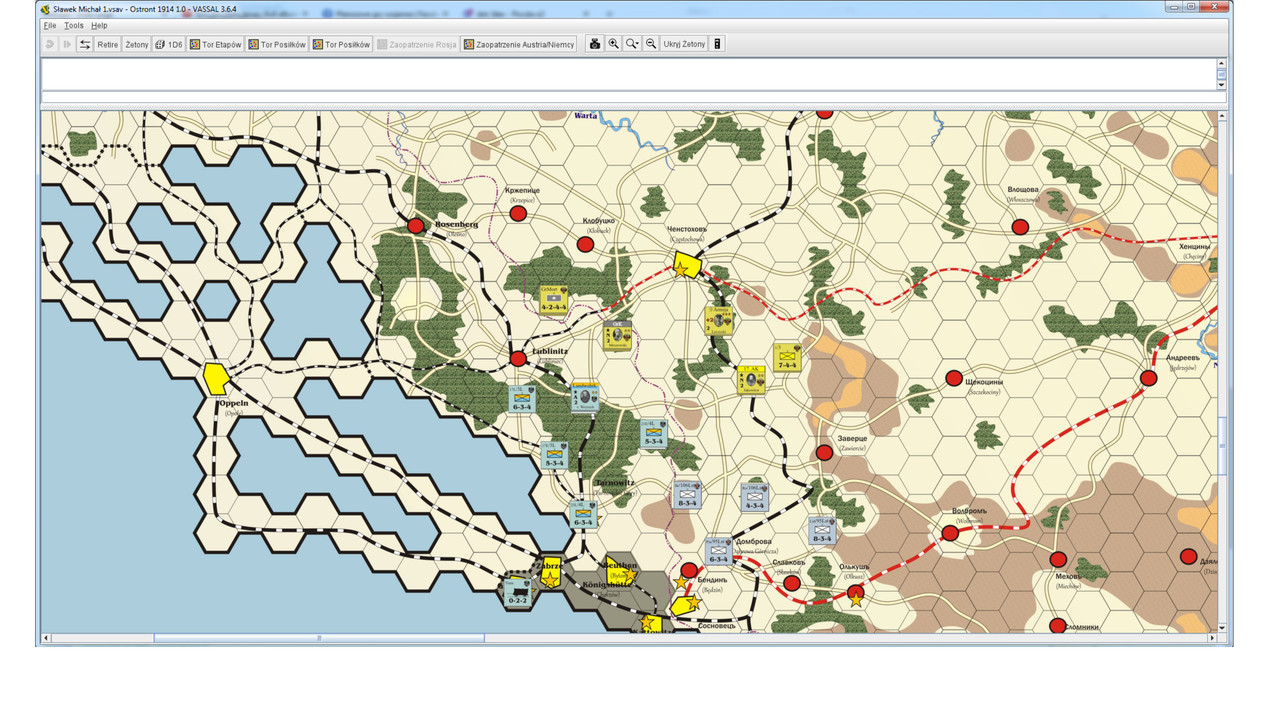Click the Zaopatrzenie Rosja button
Image resolution: width=1280 pixels, height=720 pixels.
click(x=417, y=44)
